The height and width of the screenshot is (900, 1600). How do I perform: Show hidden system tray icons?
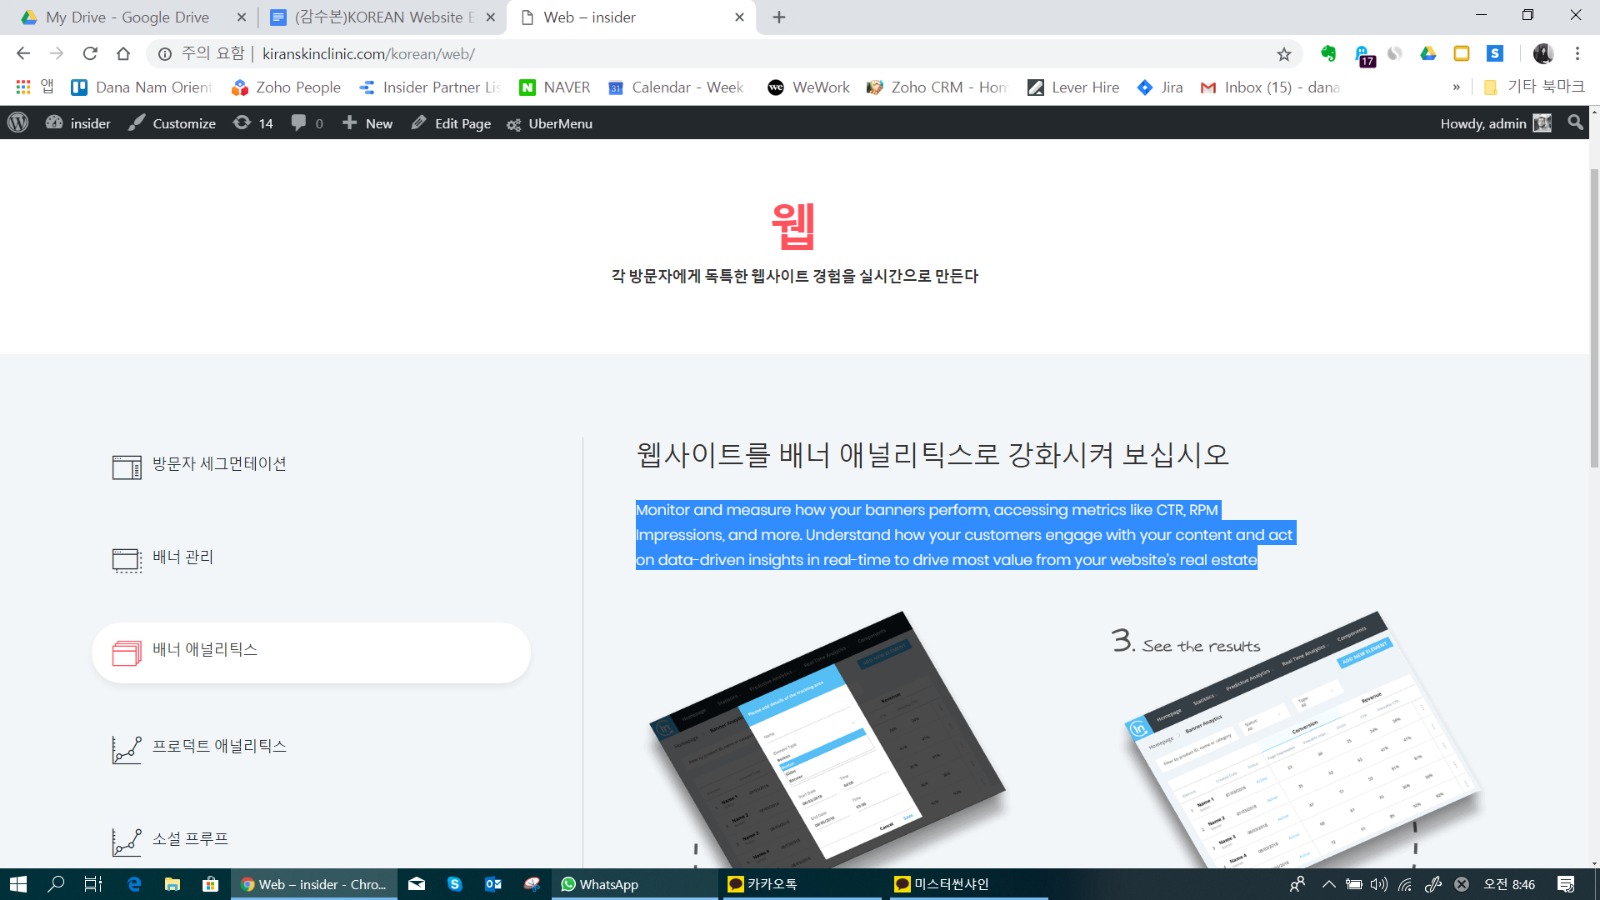[x=1328, y=884]
